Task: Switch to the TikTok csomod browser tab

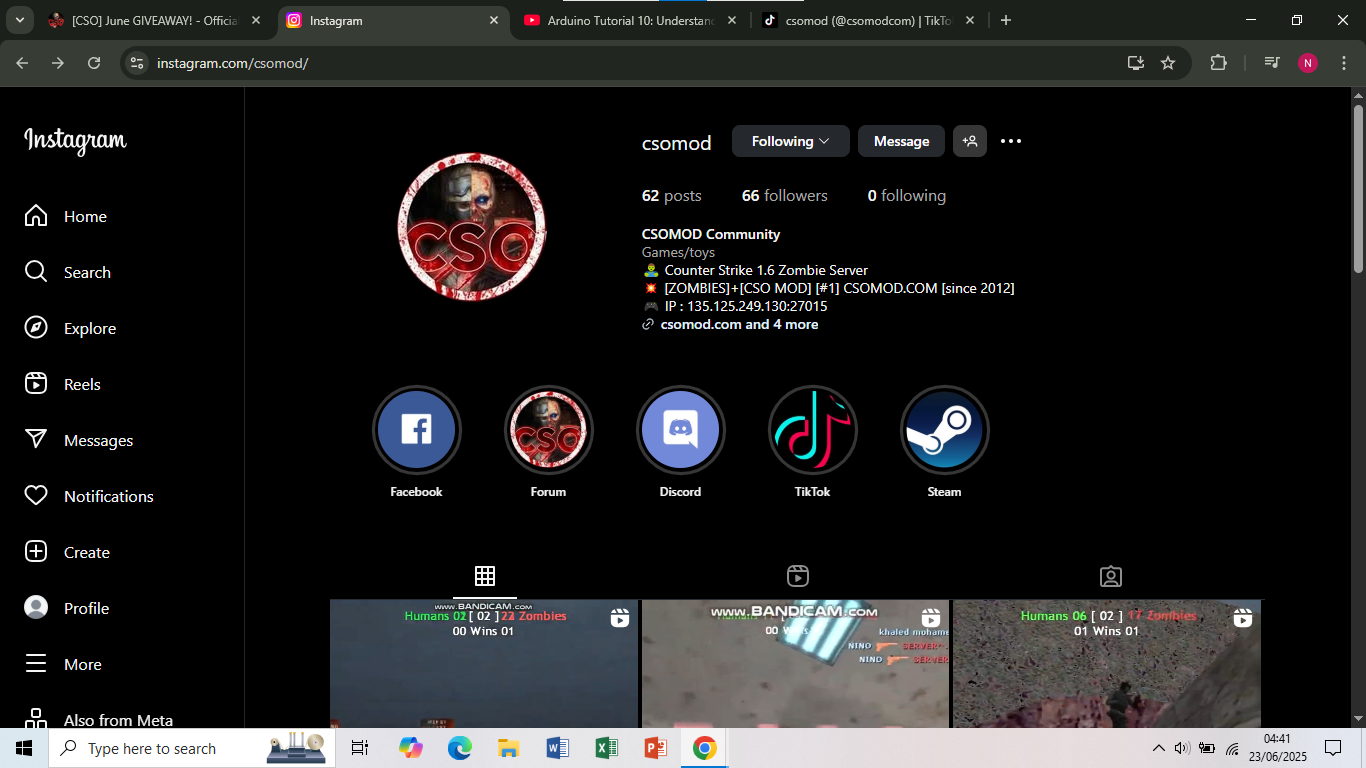Action: point(865,20)
